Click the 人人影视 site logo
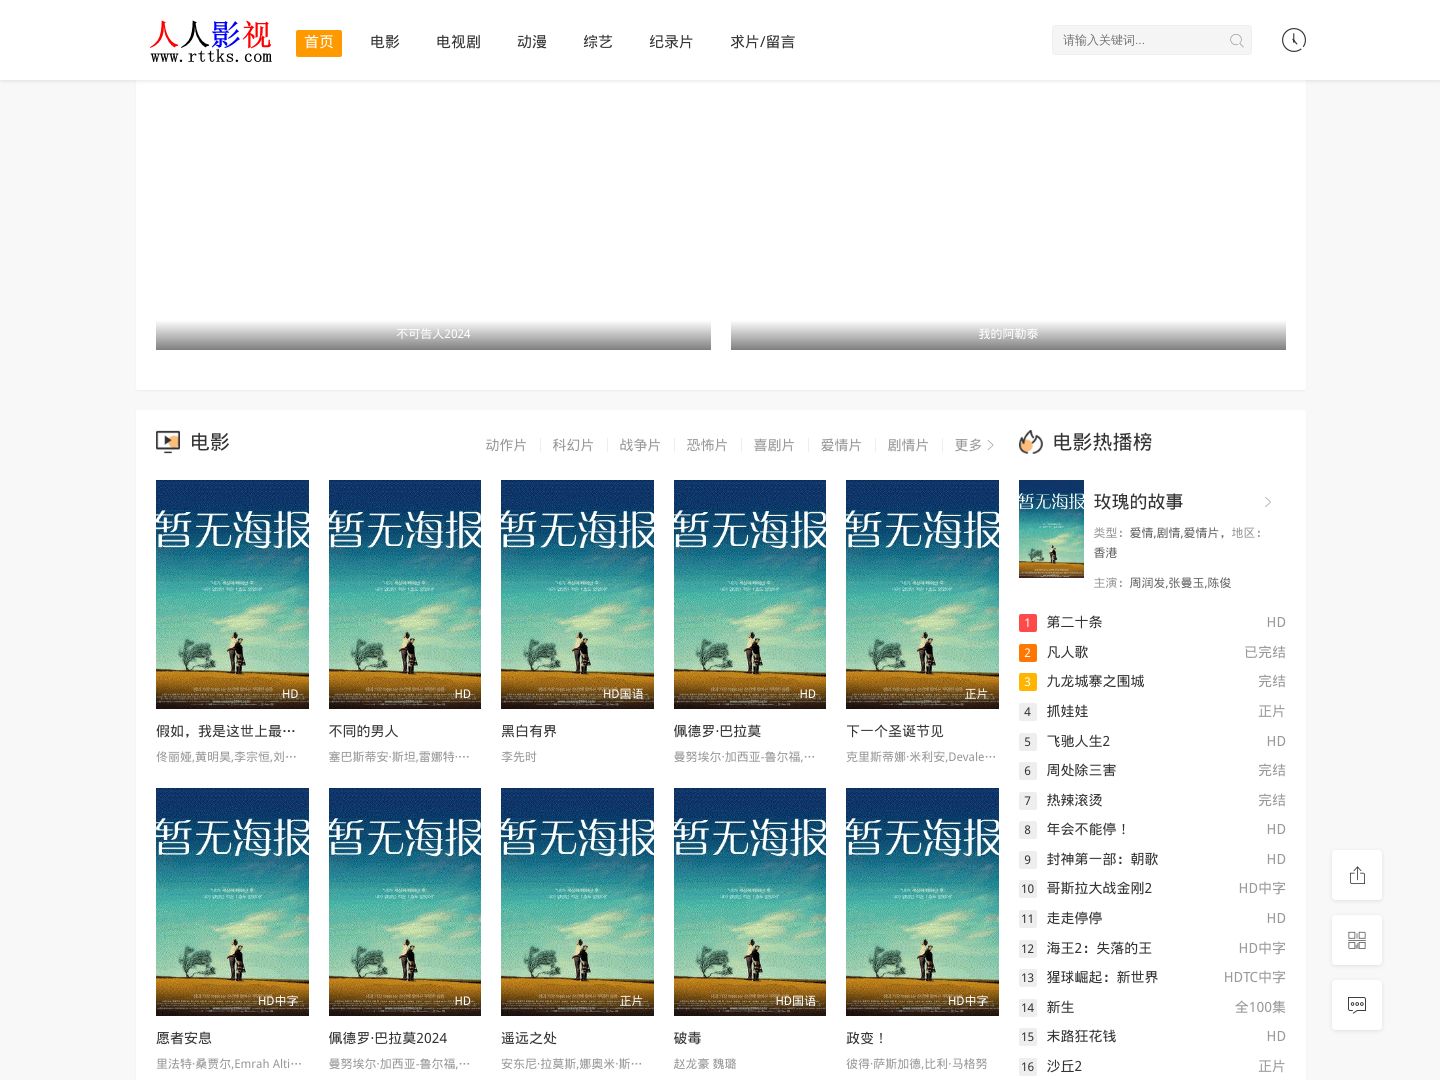 click(211, 42)
